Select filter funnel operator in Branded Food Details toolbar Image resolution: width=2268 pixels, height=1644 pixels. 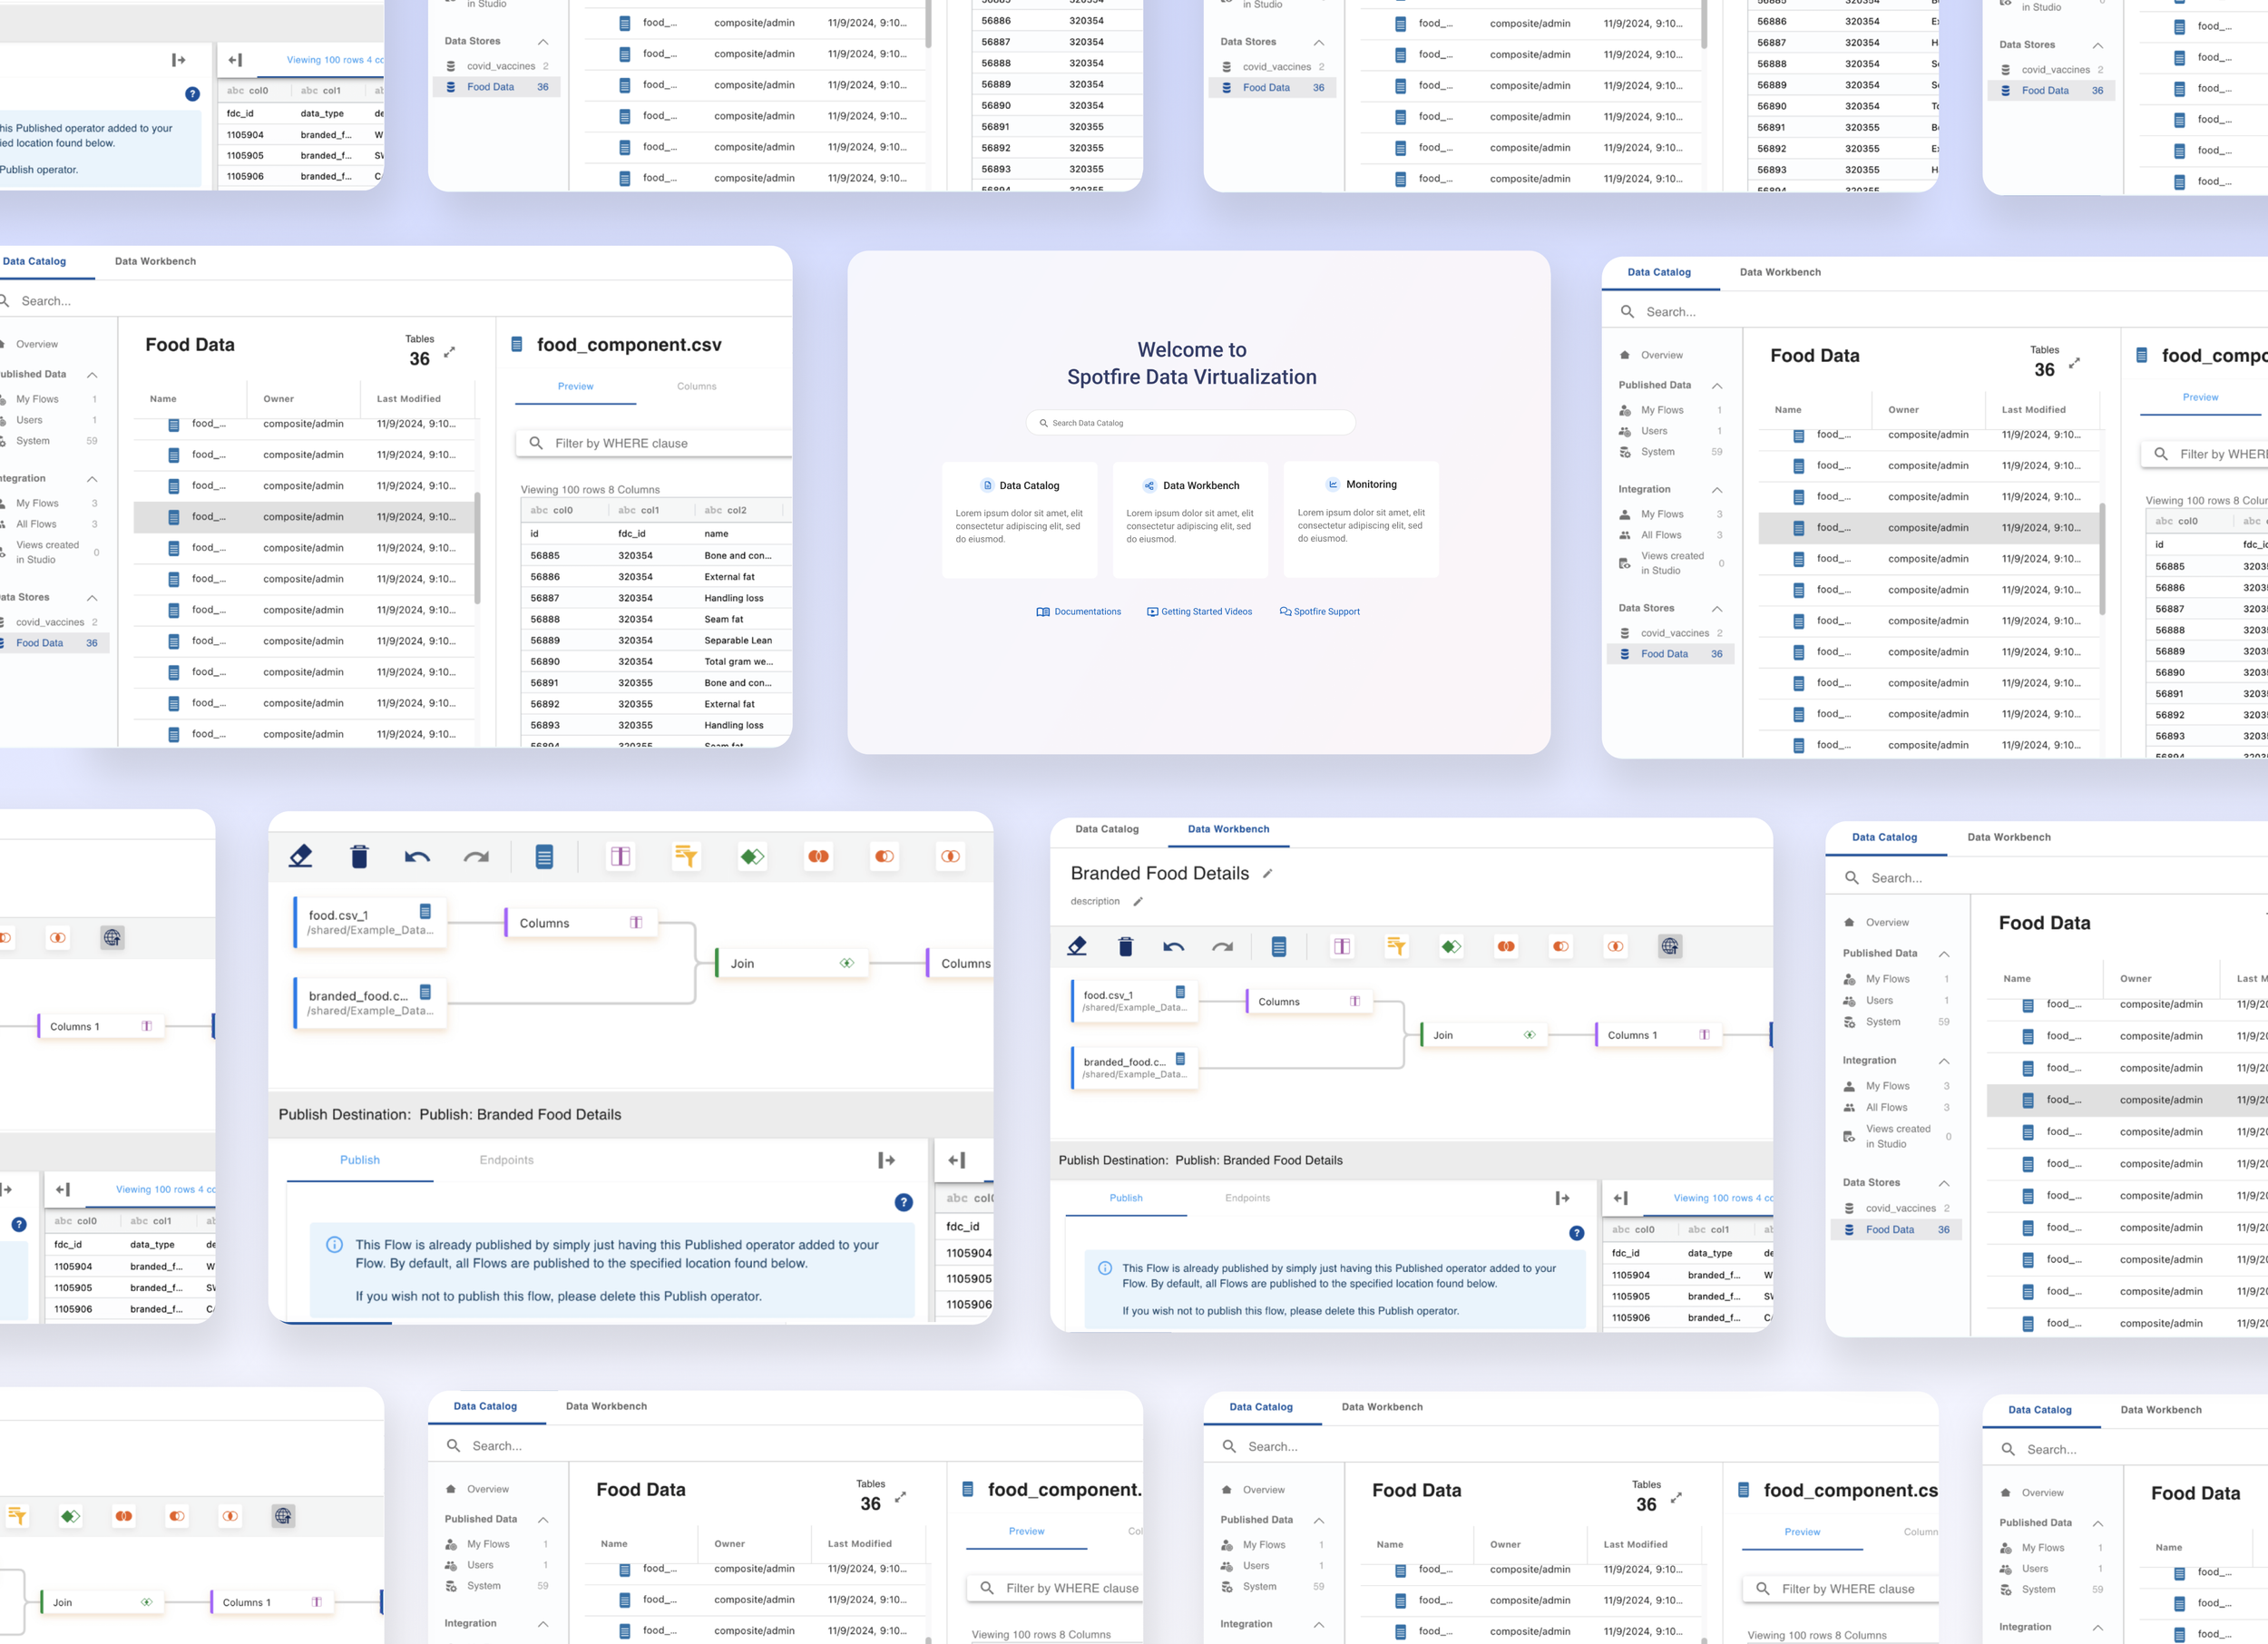(1396, 946)
